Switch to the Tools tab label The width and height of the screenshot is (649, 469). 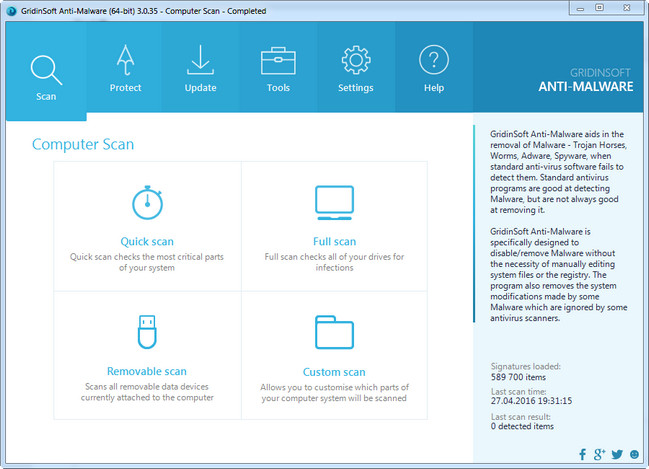tap(278, 88)
